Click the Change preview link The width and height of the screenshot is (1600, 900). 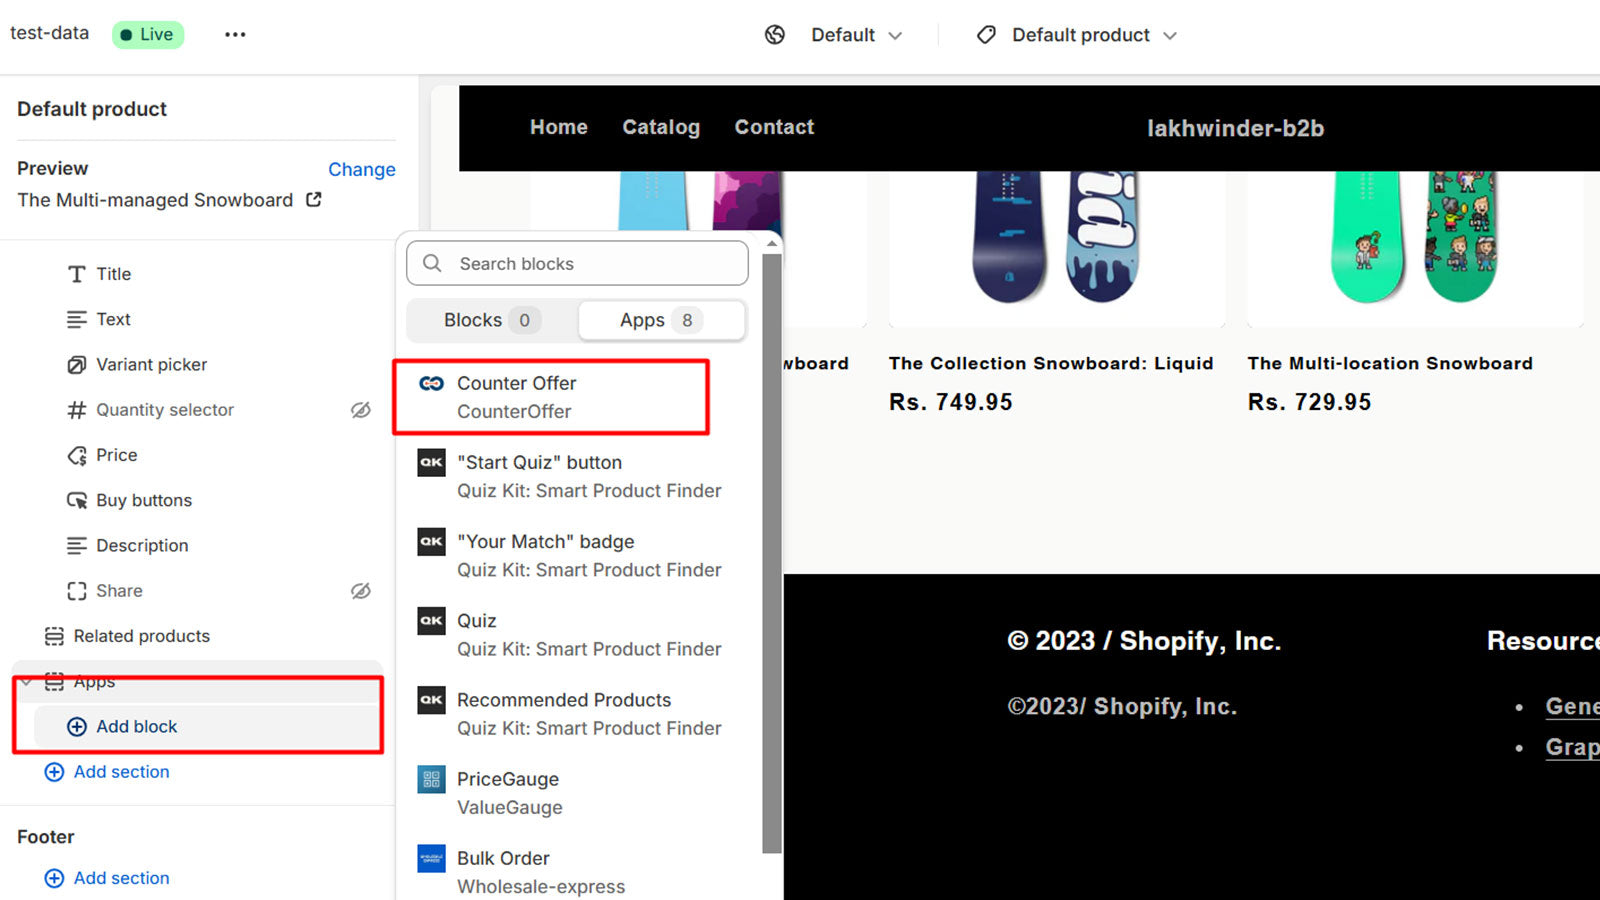[x=361, y=169]
